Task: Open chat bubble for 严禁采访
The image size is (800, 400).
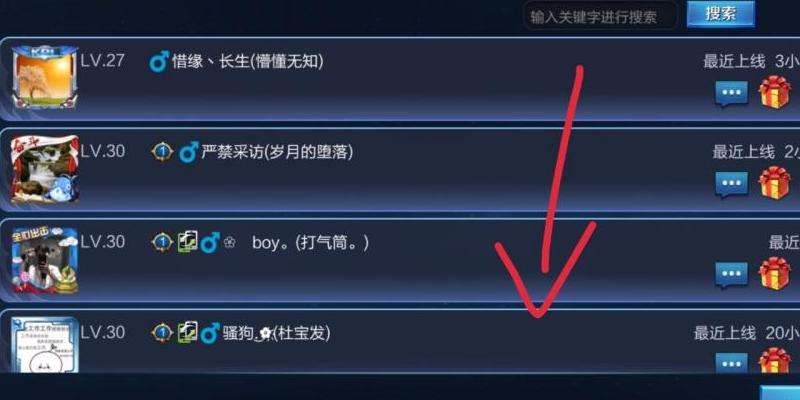Action: (732, 185)
